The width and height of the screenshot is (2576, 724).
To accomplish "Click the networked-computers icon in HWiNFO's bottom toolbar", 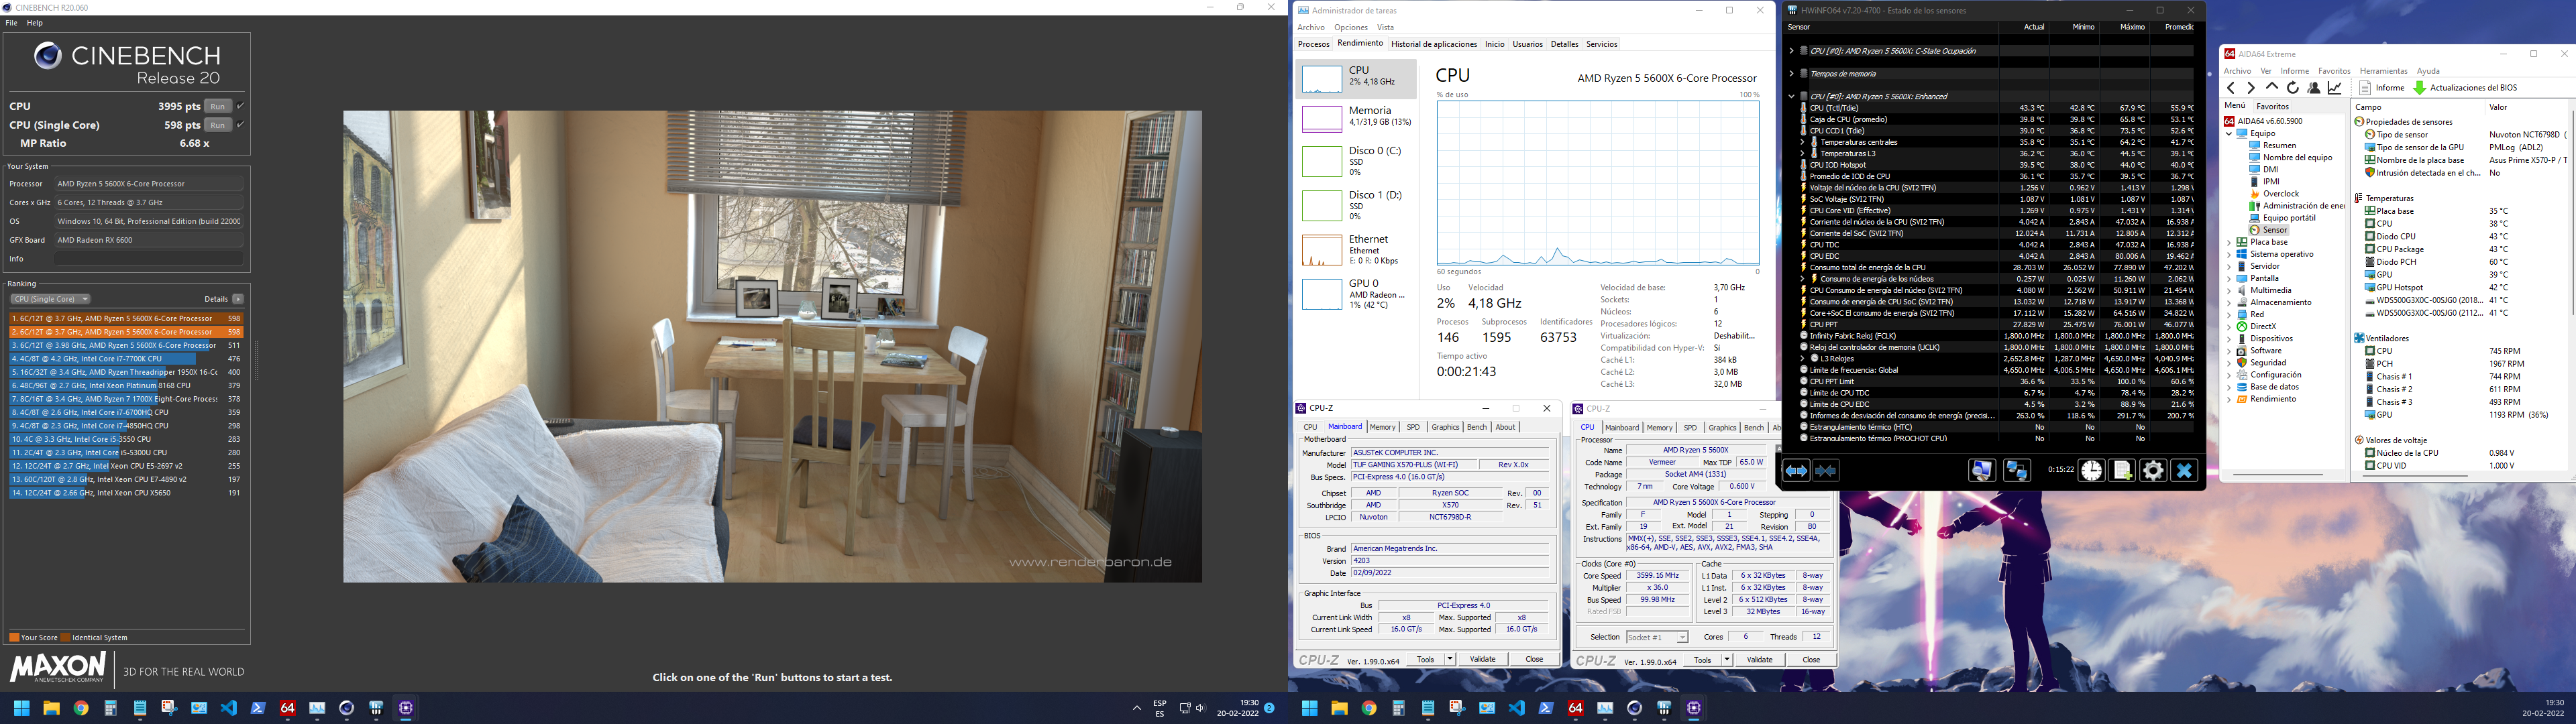I will (x=2017, y=471).
